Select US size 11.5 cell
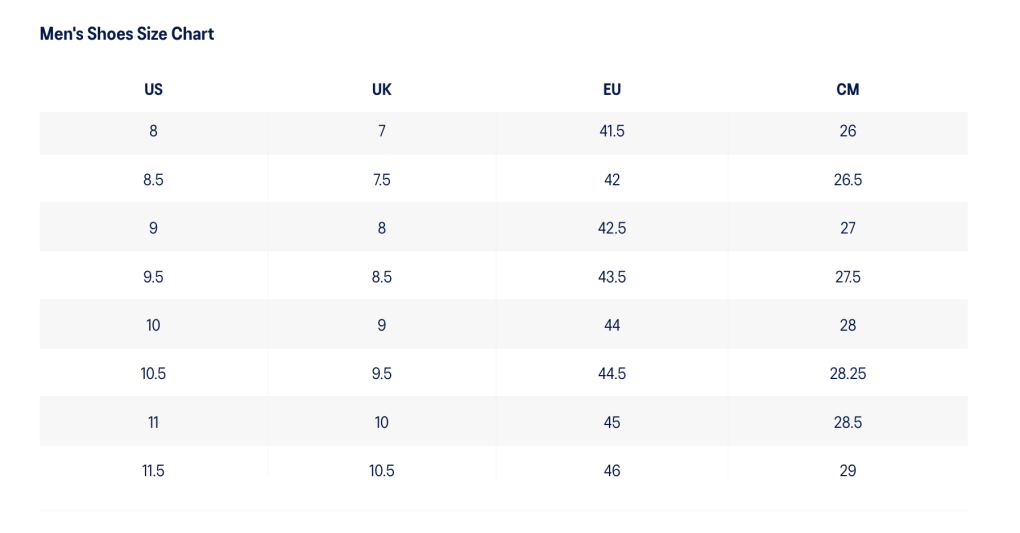The width and height of the screenshot is (1020, 533). pyautogui.click(x=153, y=471)
